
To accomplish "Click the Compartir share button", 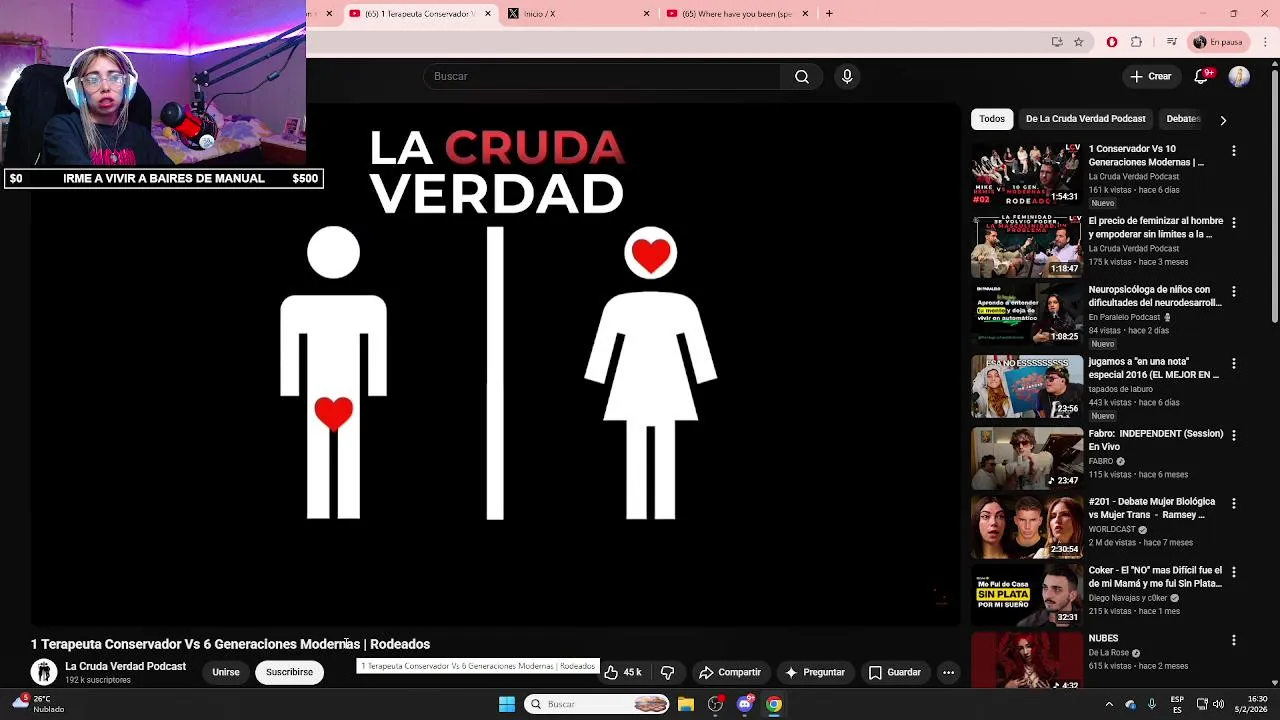I will coord(730,673).
